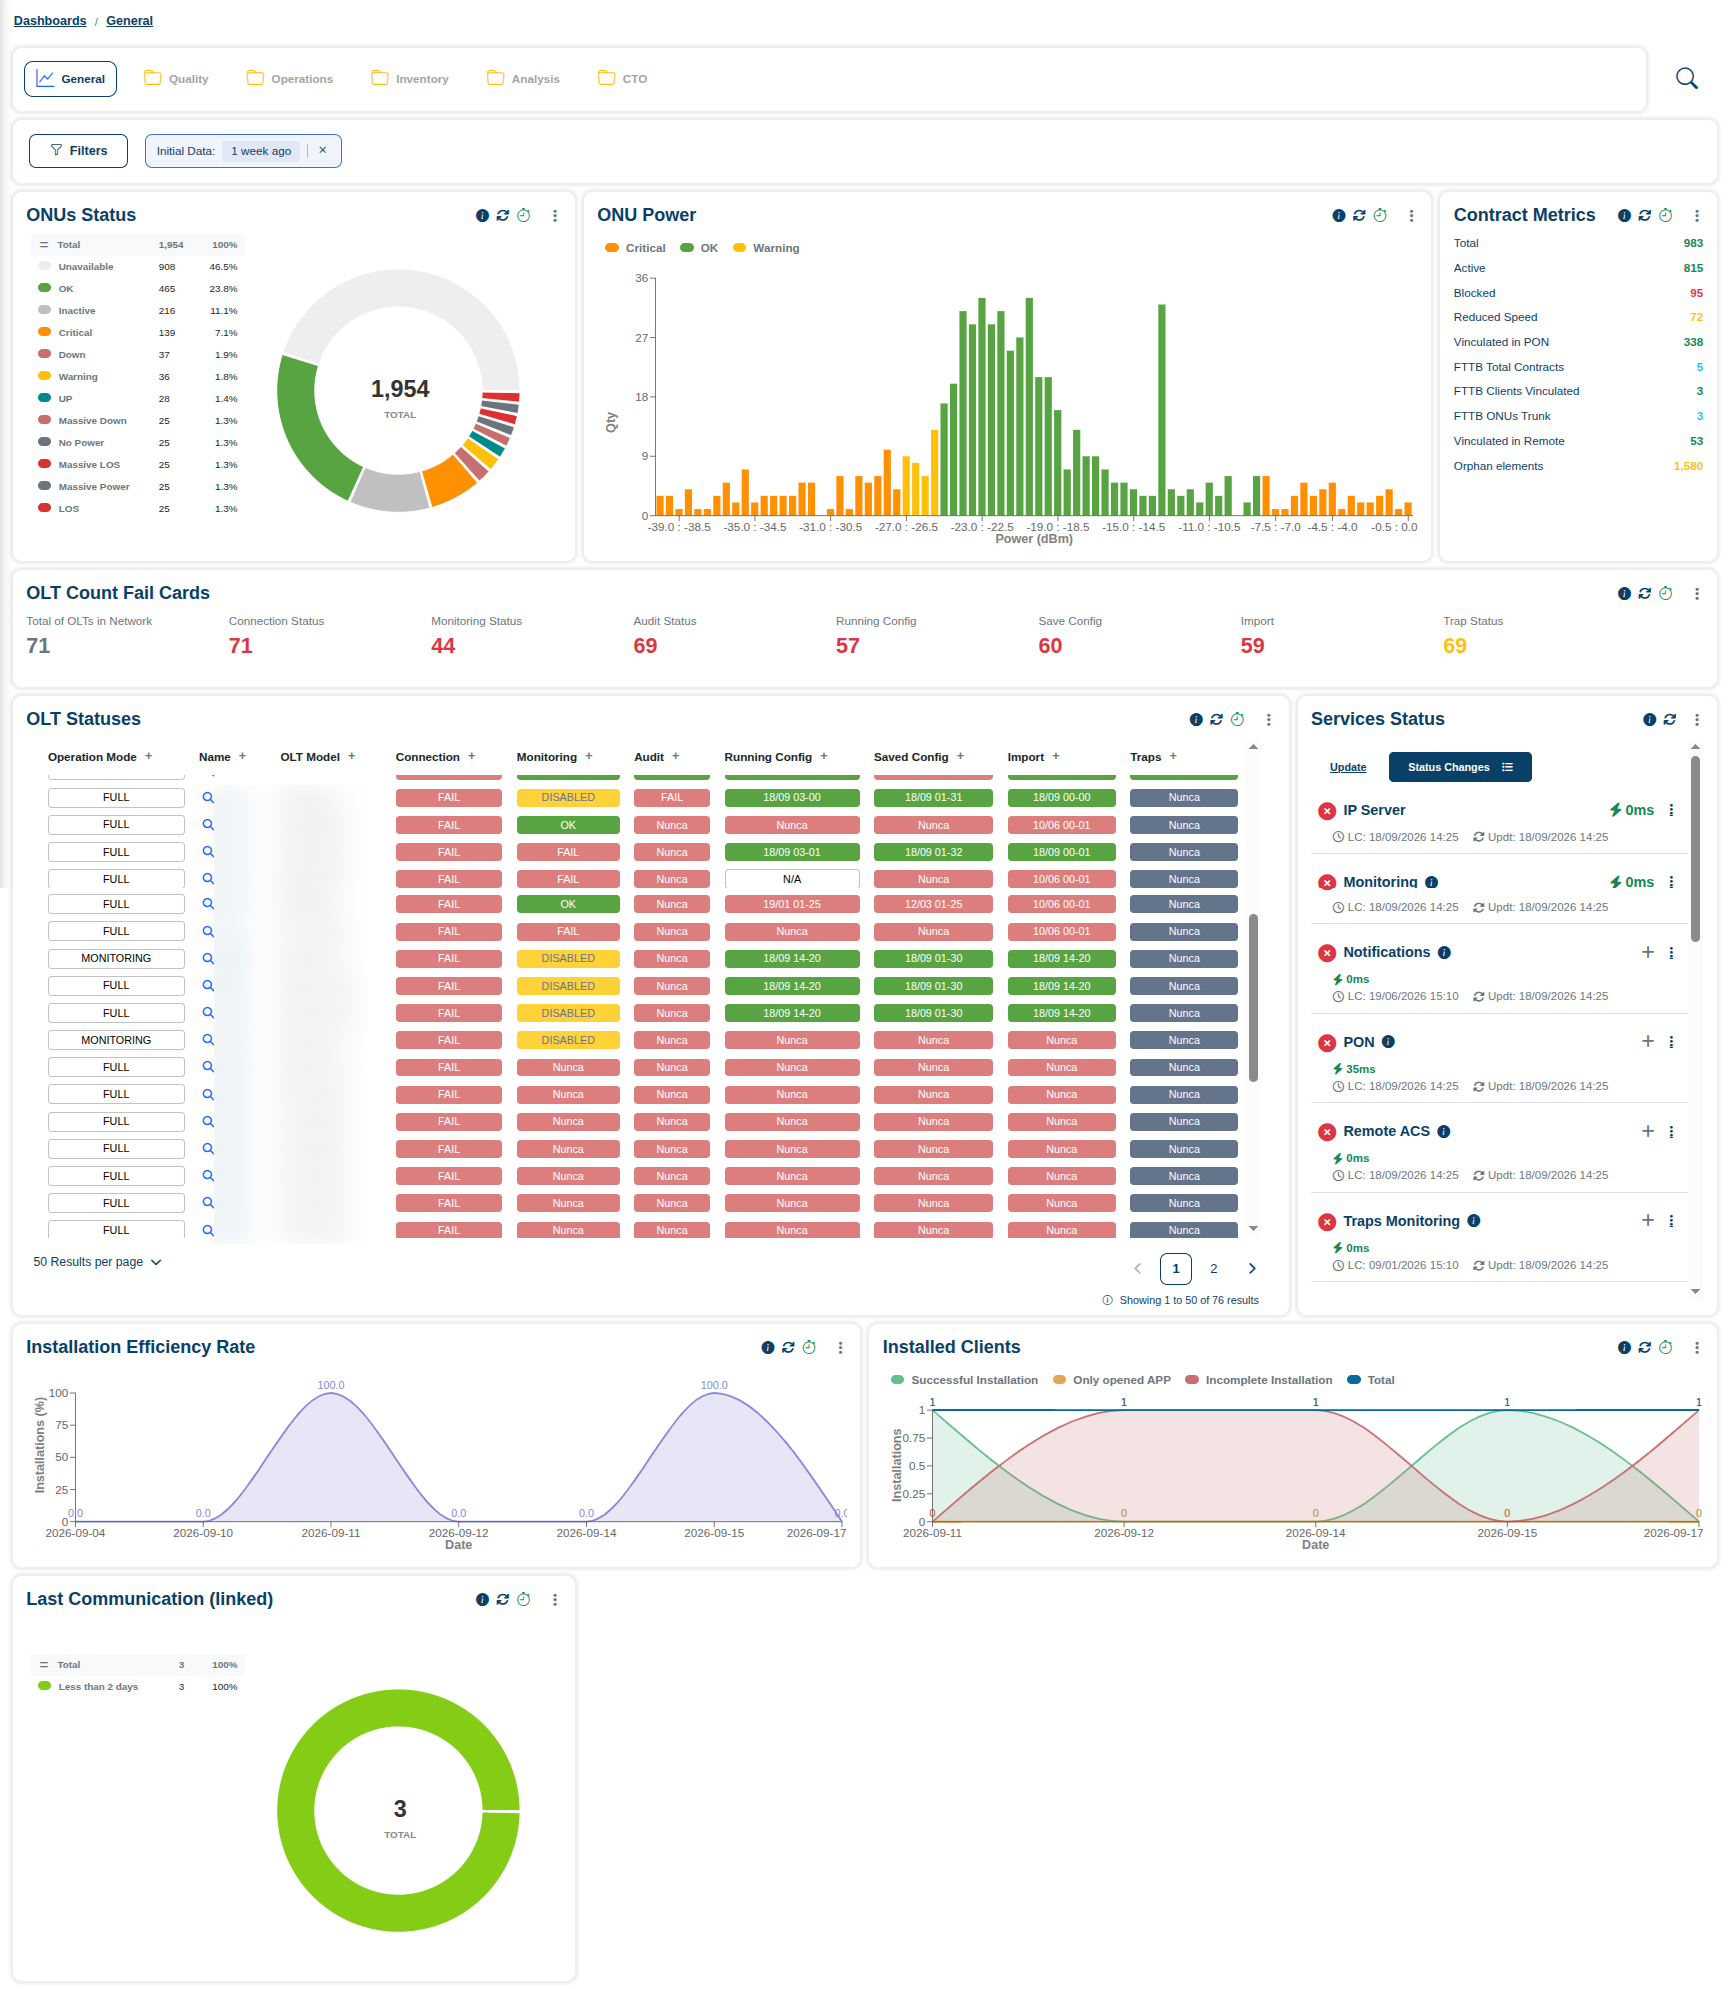Click the info icon in Last Communication panel
The width and height of the screenshot is (1731, 1989).
(x=482, y=1599)
